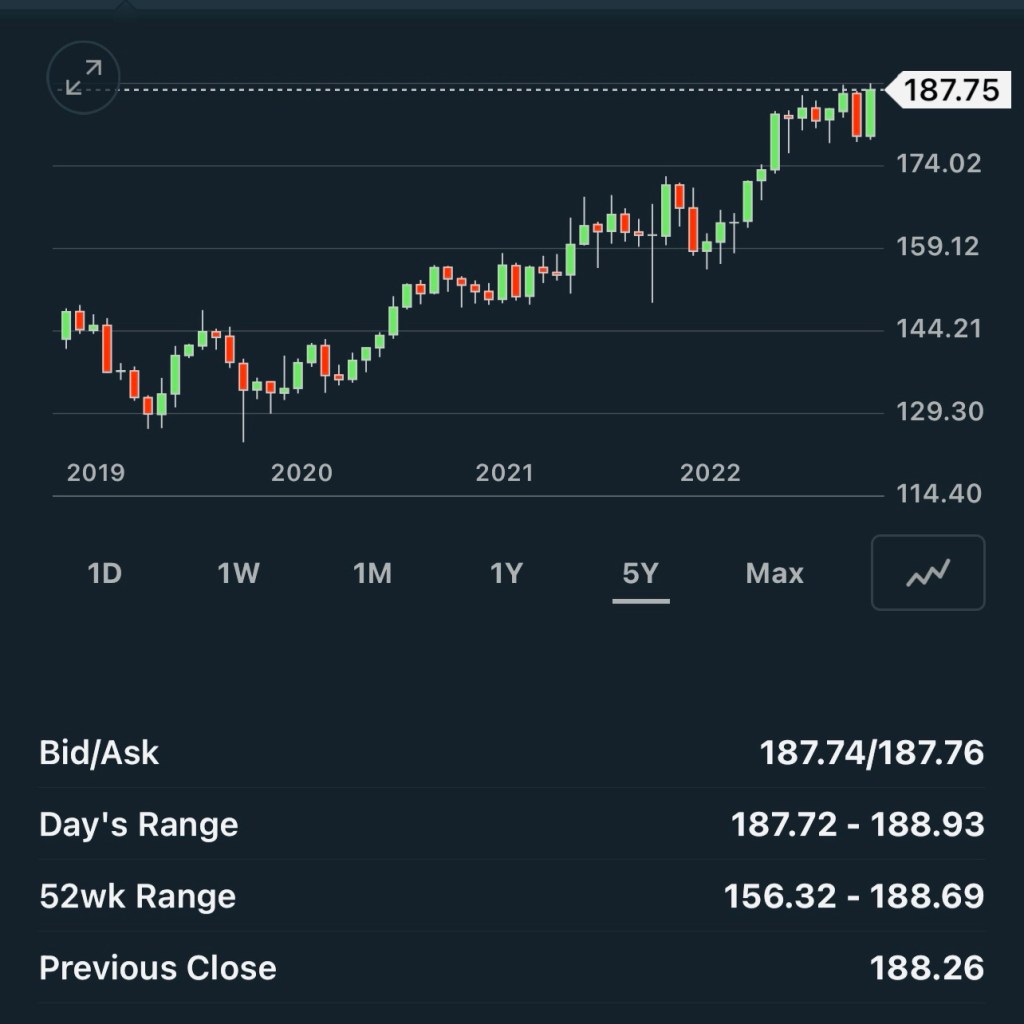
Task: Jump to the 2020 axis marker
Action: point(301,473)
